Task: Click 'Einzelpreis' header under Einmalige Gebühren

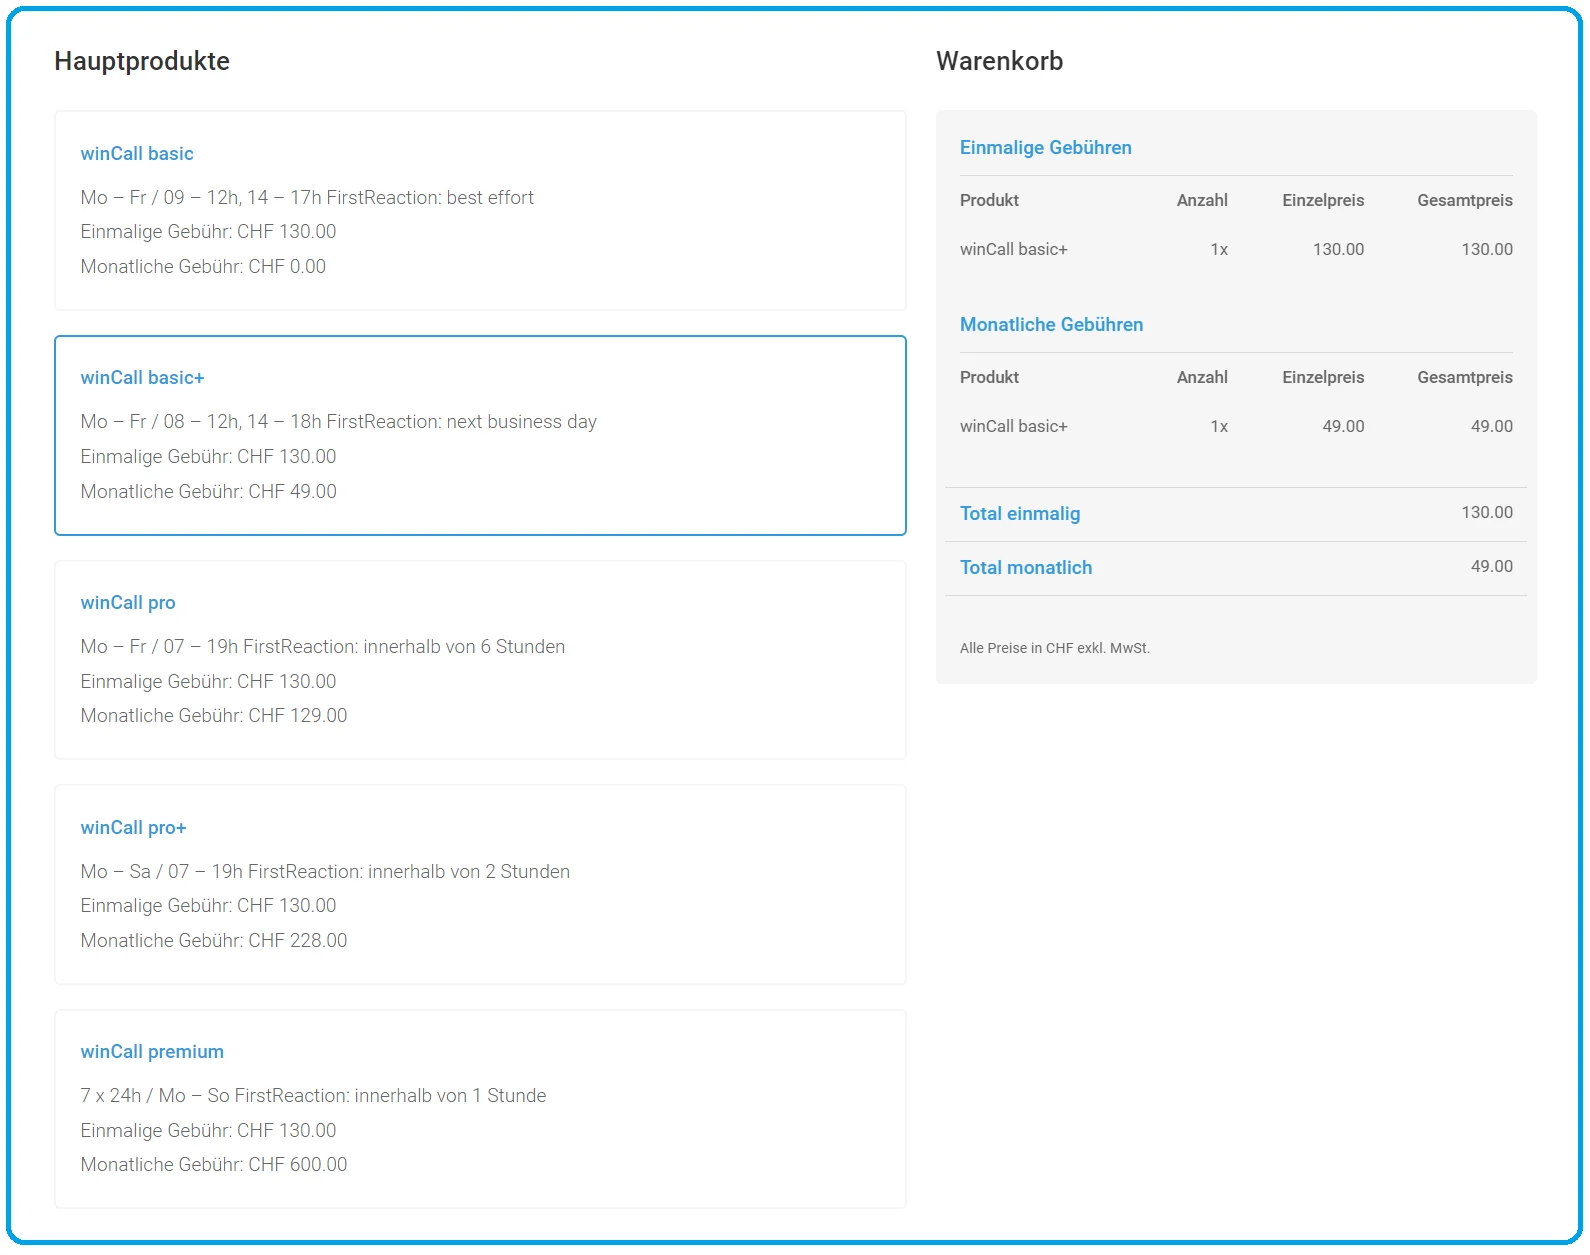Action: point(1323,201)
